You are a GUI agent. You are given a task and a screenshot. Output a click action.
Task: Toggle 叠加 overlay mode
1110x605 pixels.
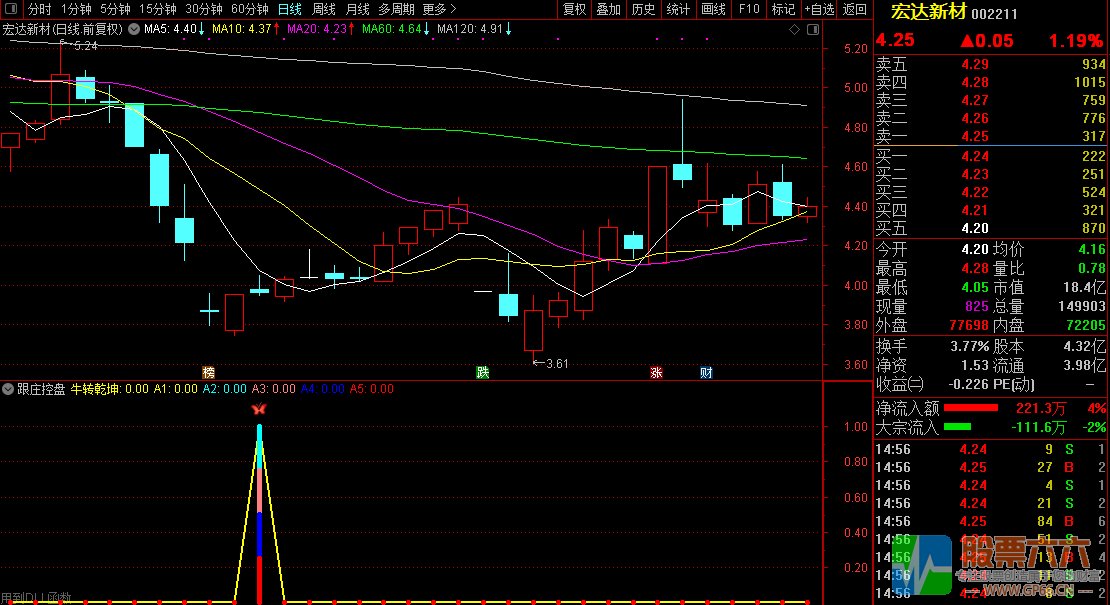(608, 9)
